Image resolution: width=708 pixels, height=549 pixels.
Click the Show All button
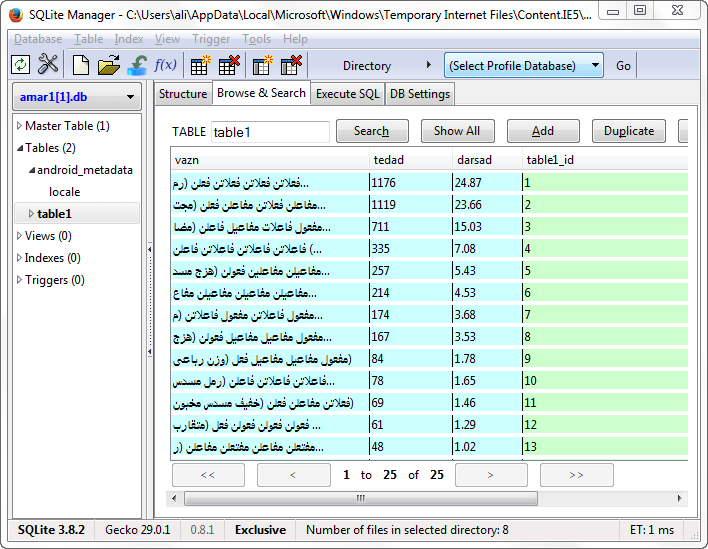[457, 131]
